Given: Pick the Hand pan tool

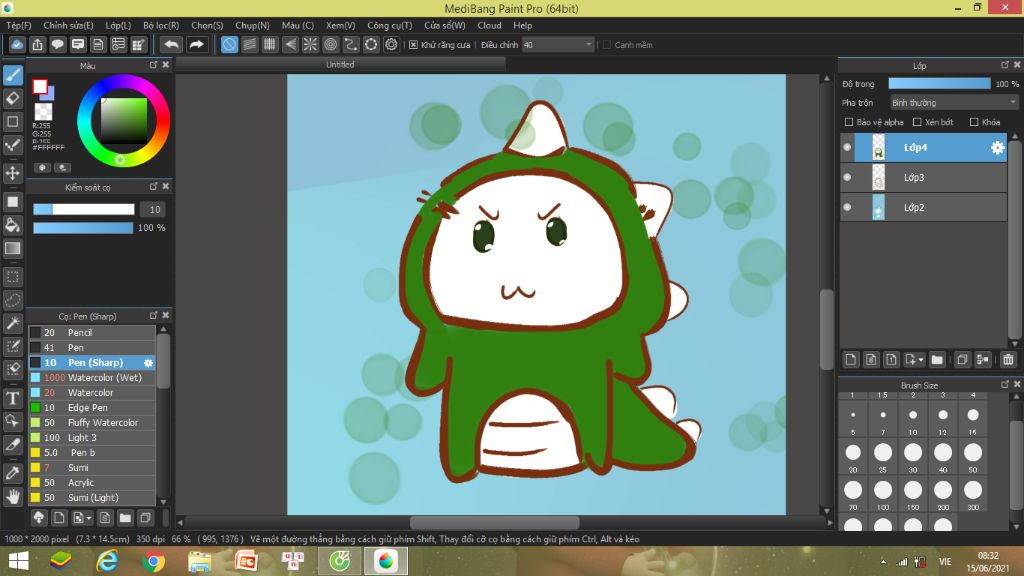Looking at the screenshot, I should tap(13, 496).
